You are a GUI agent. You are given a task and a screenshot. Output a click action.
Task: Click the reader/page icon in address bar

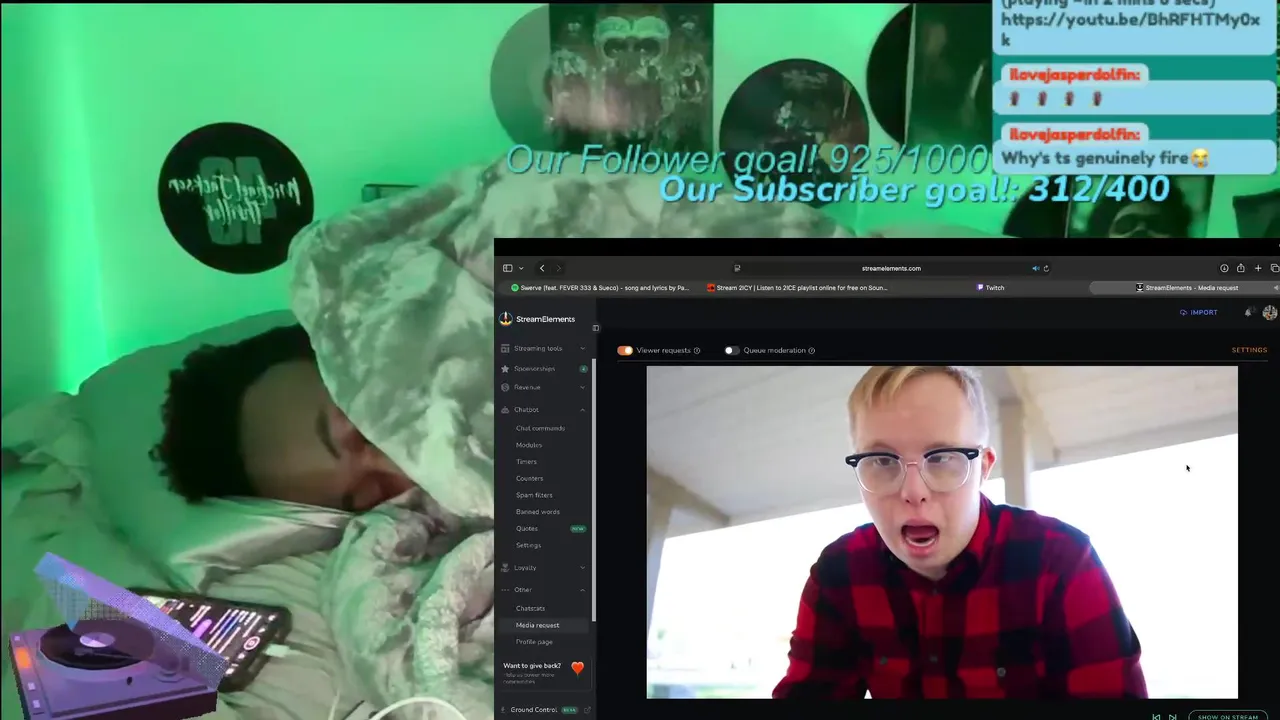[x=737, y=268]
